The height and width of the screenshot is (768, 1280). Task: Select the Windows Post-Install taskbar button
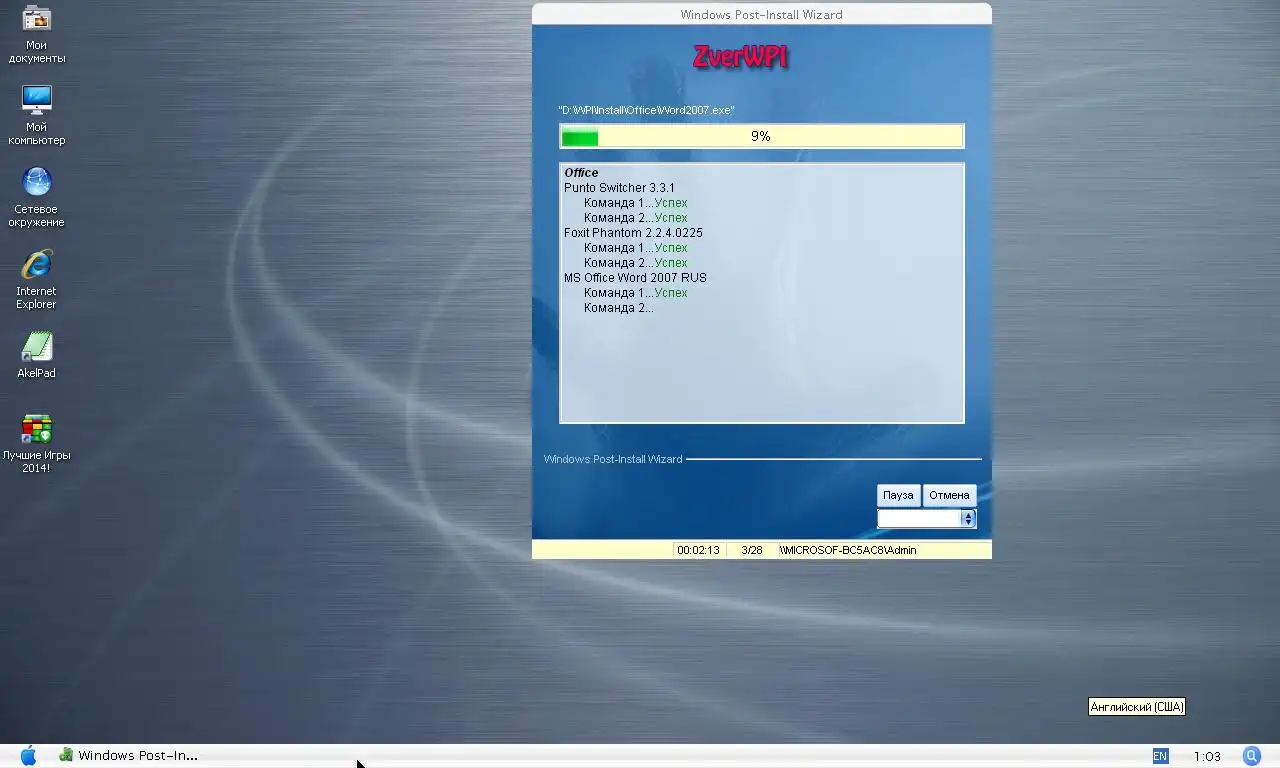[128, 756]
